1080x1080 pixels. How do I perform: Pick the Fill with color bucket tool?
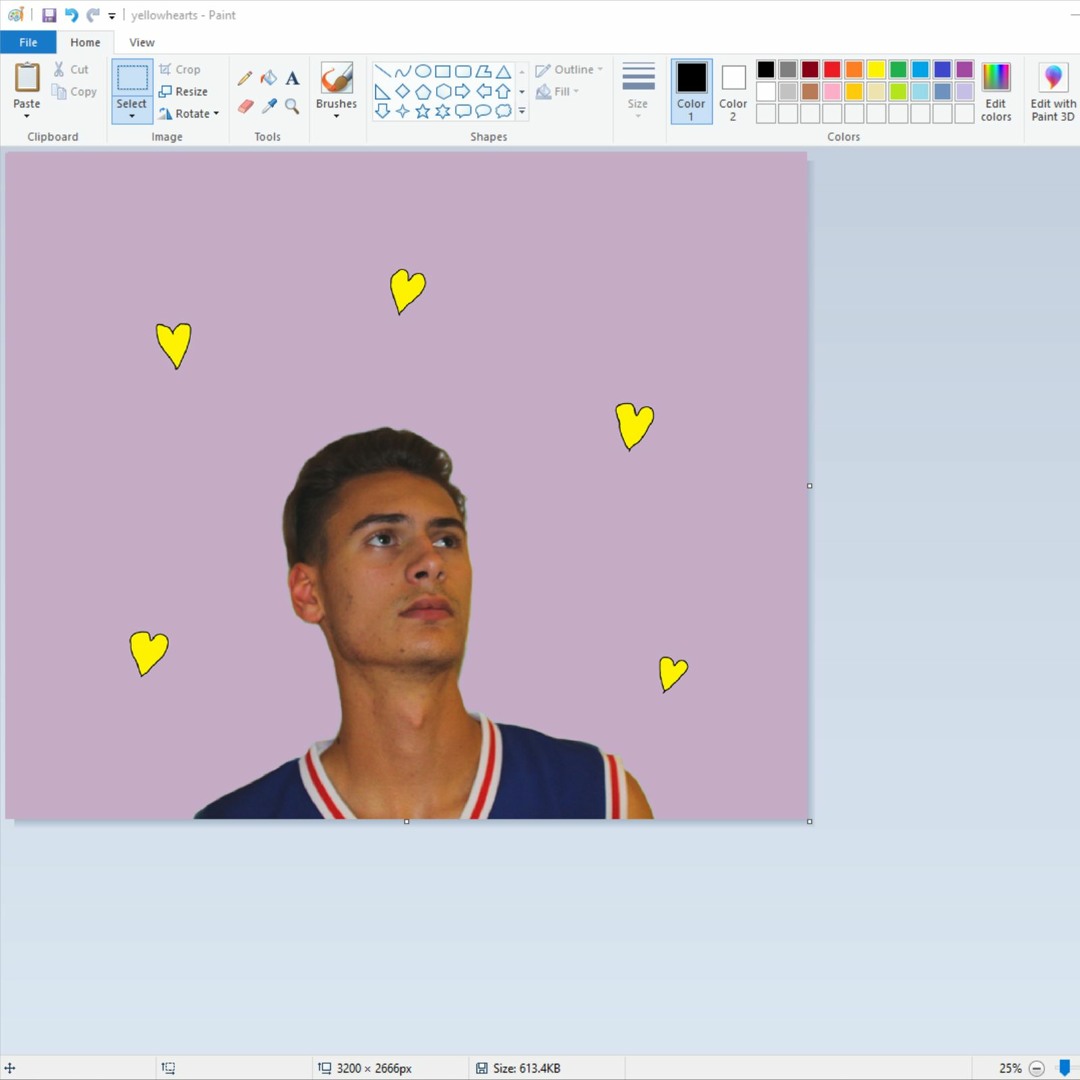[268, 78]
